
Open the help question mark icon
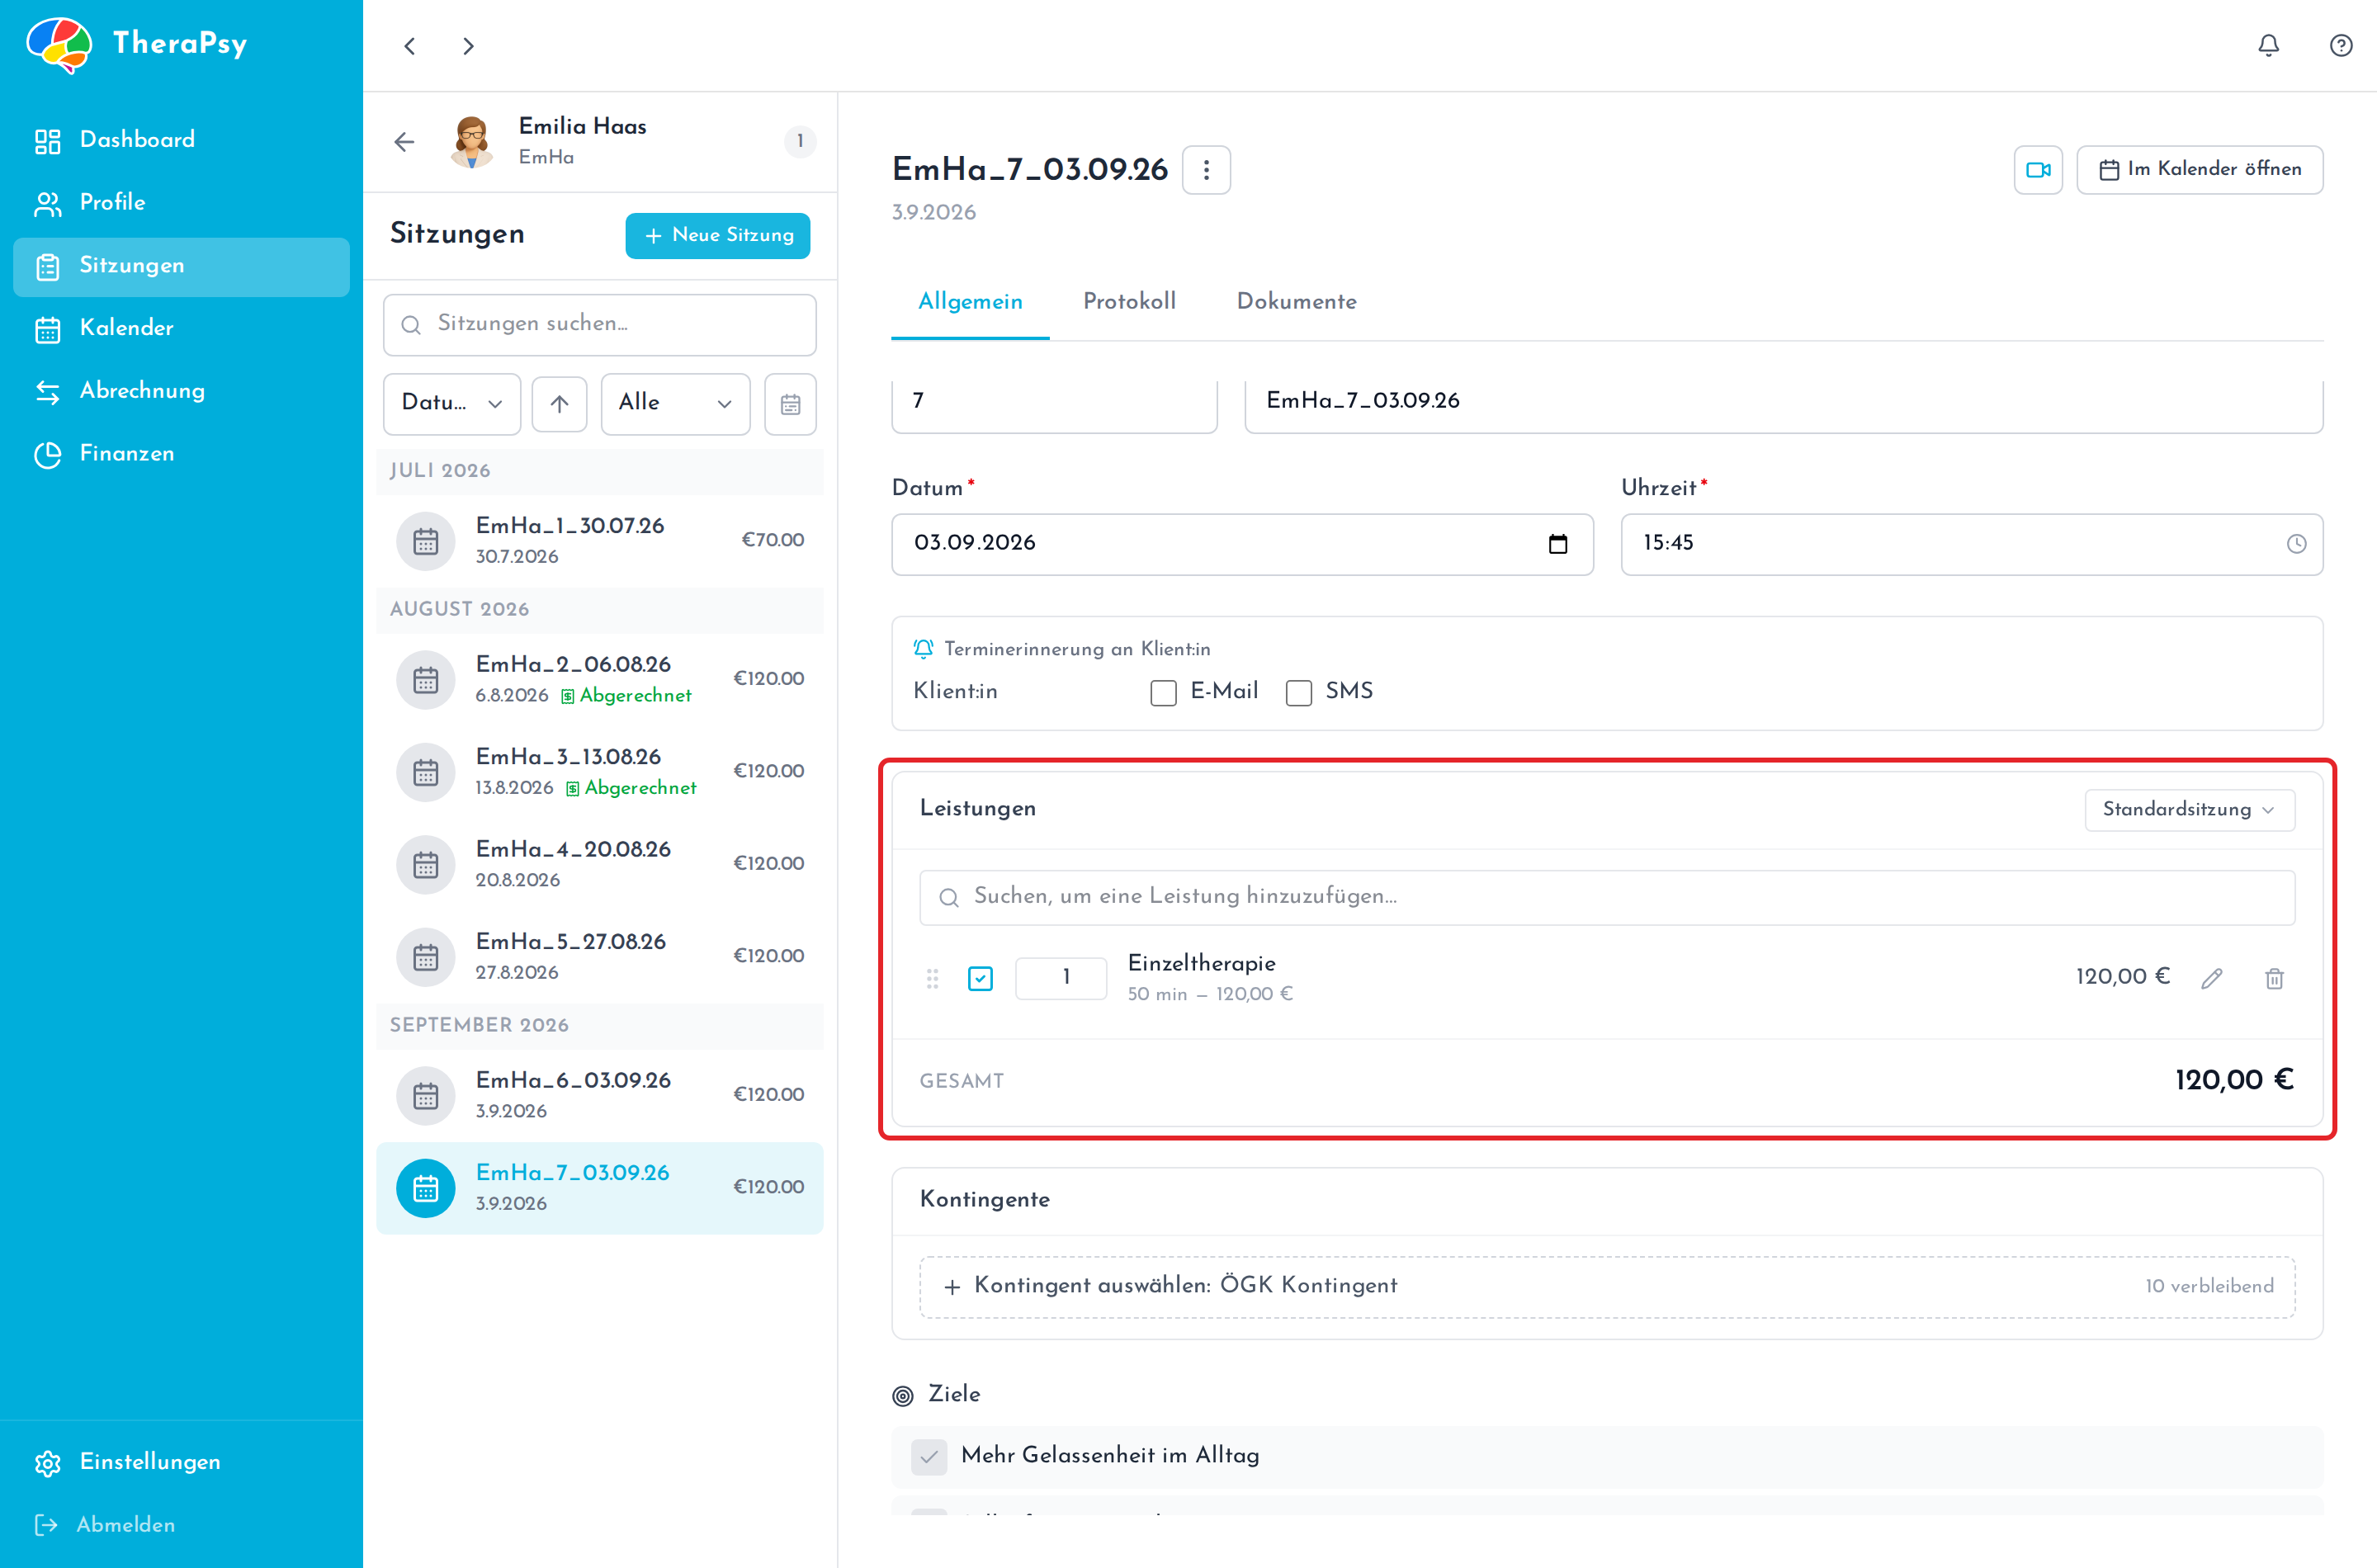tap(2341, 46)
